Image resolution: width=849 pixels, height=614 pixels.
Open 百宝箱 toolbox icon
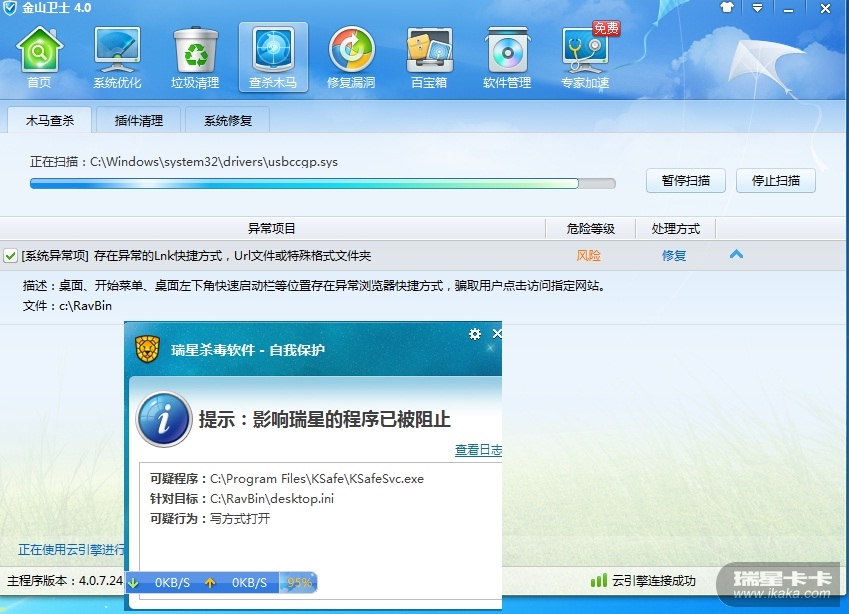[x=429, y=57]
